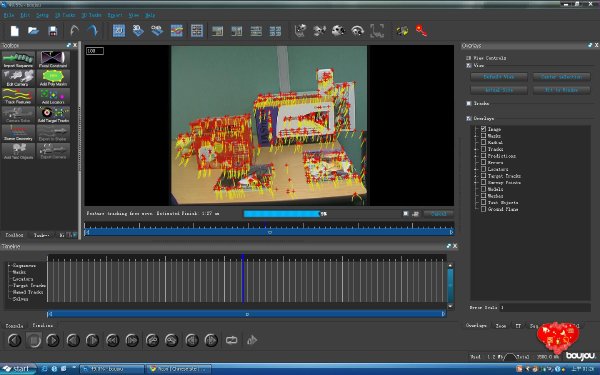
Task: Uncheck the Image overlay checkbox
Action: 484,129
